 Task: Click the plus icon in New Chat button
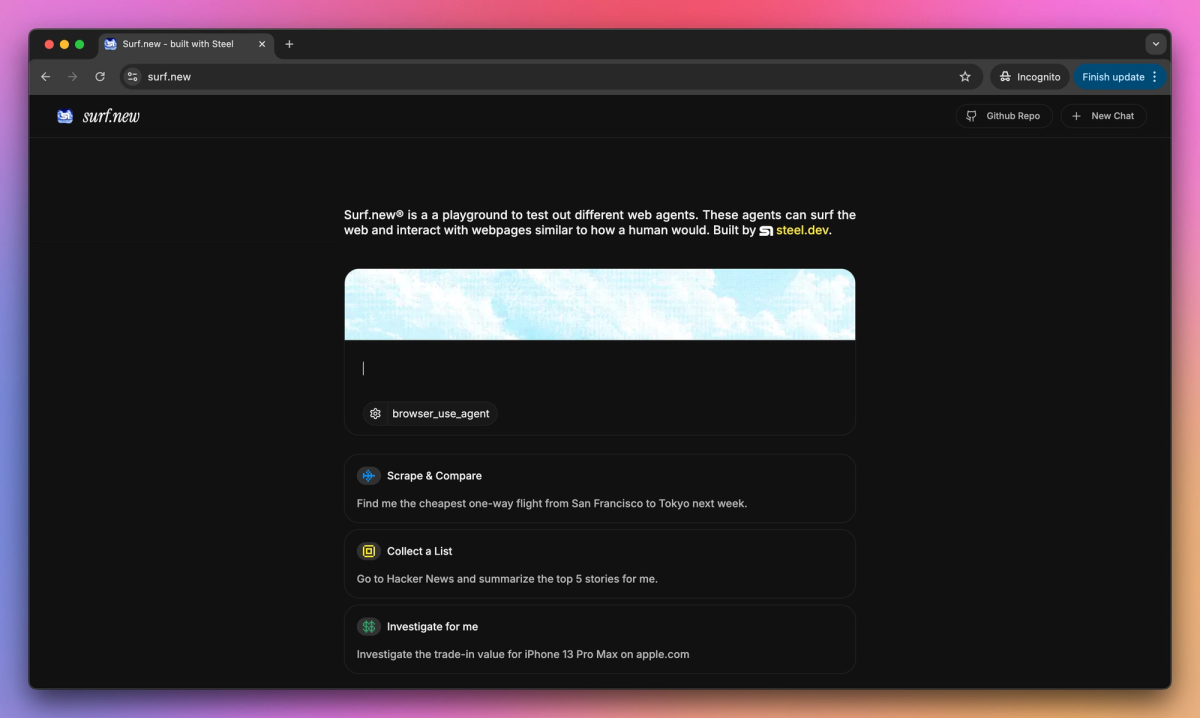(1076, 116)
